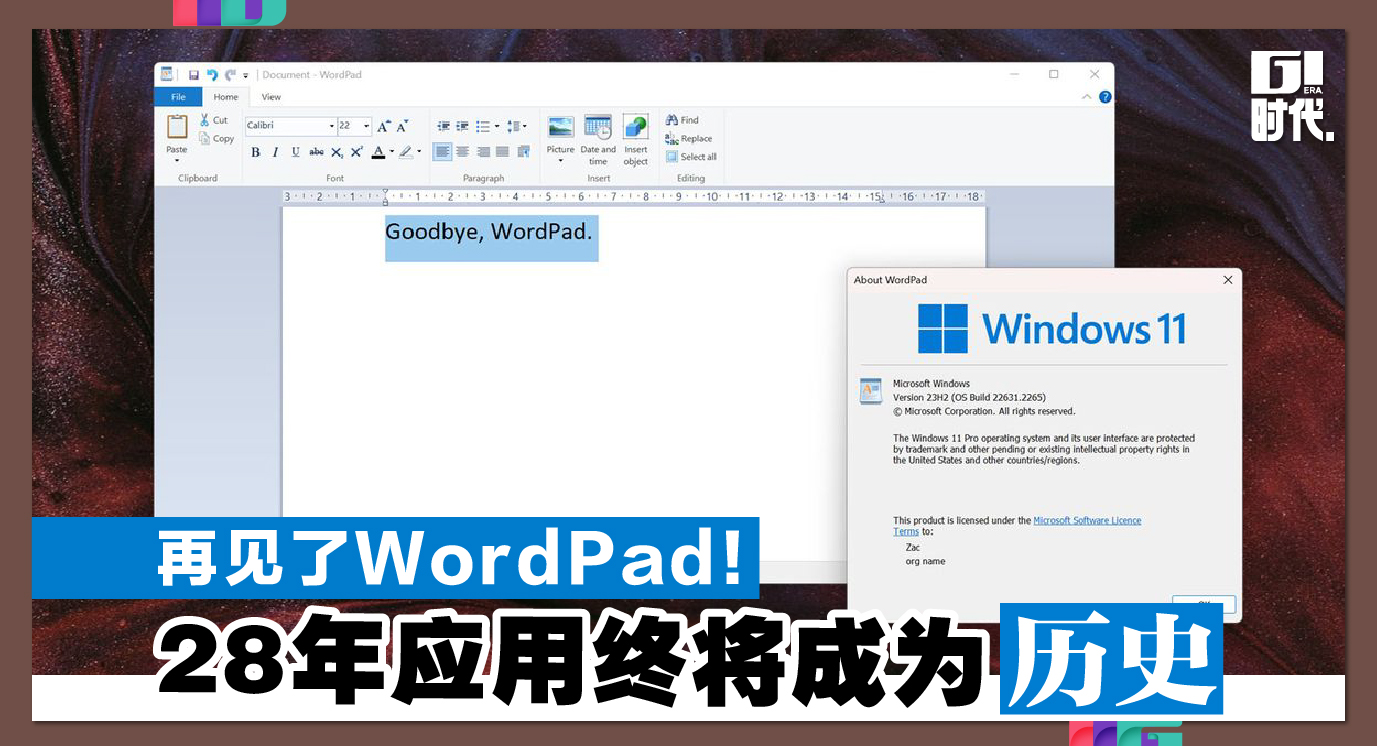Open the Calibri font family dropdown
The height and width of the screenshot is (746, 1377).
(331, 126)
